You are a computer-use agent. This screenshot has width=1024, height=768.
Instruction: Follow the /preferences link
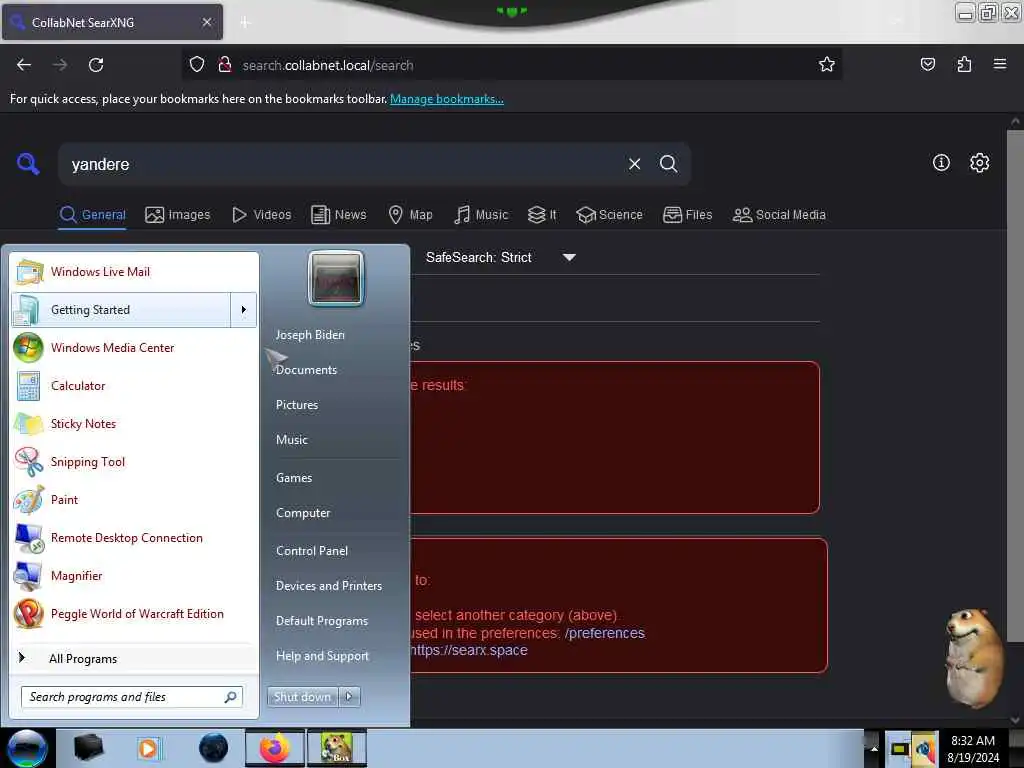tap(605, 633)
